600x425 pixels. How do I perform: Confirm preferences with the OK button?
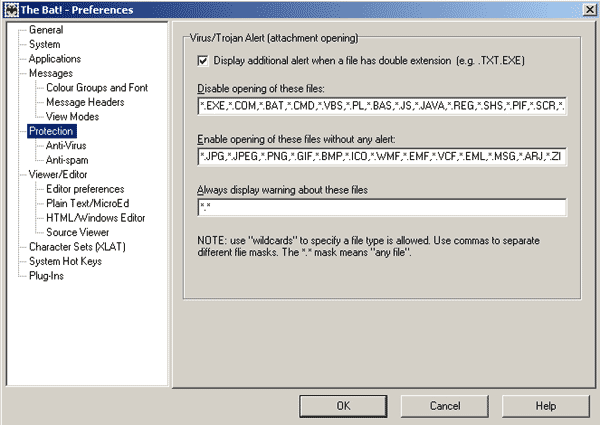pyautogui.click(x=343, y=406)
